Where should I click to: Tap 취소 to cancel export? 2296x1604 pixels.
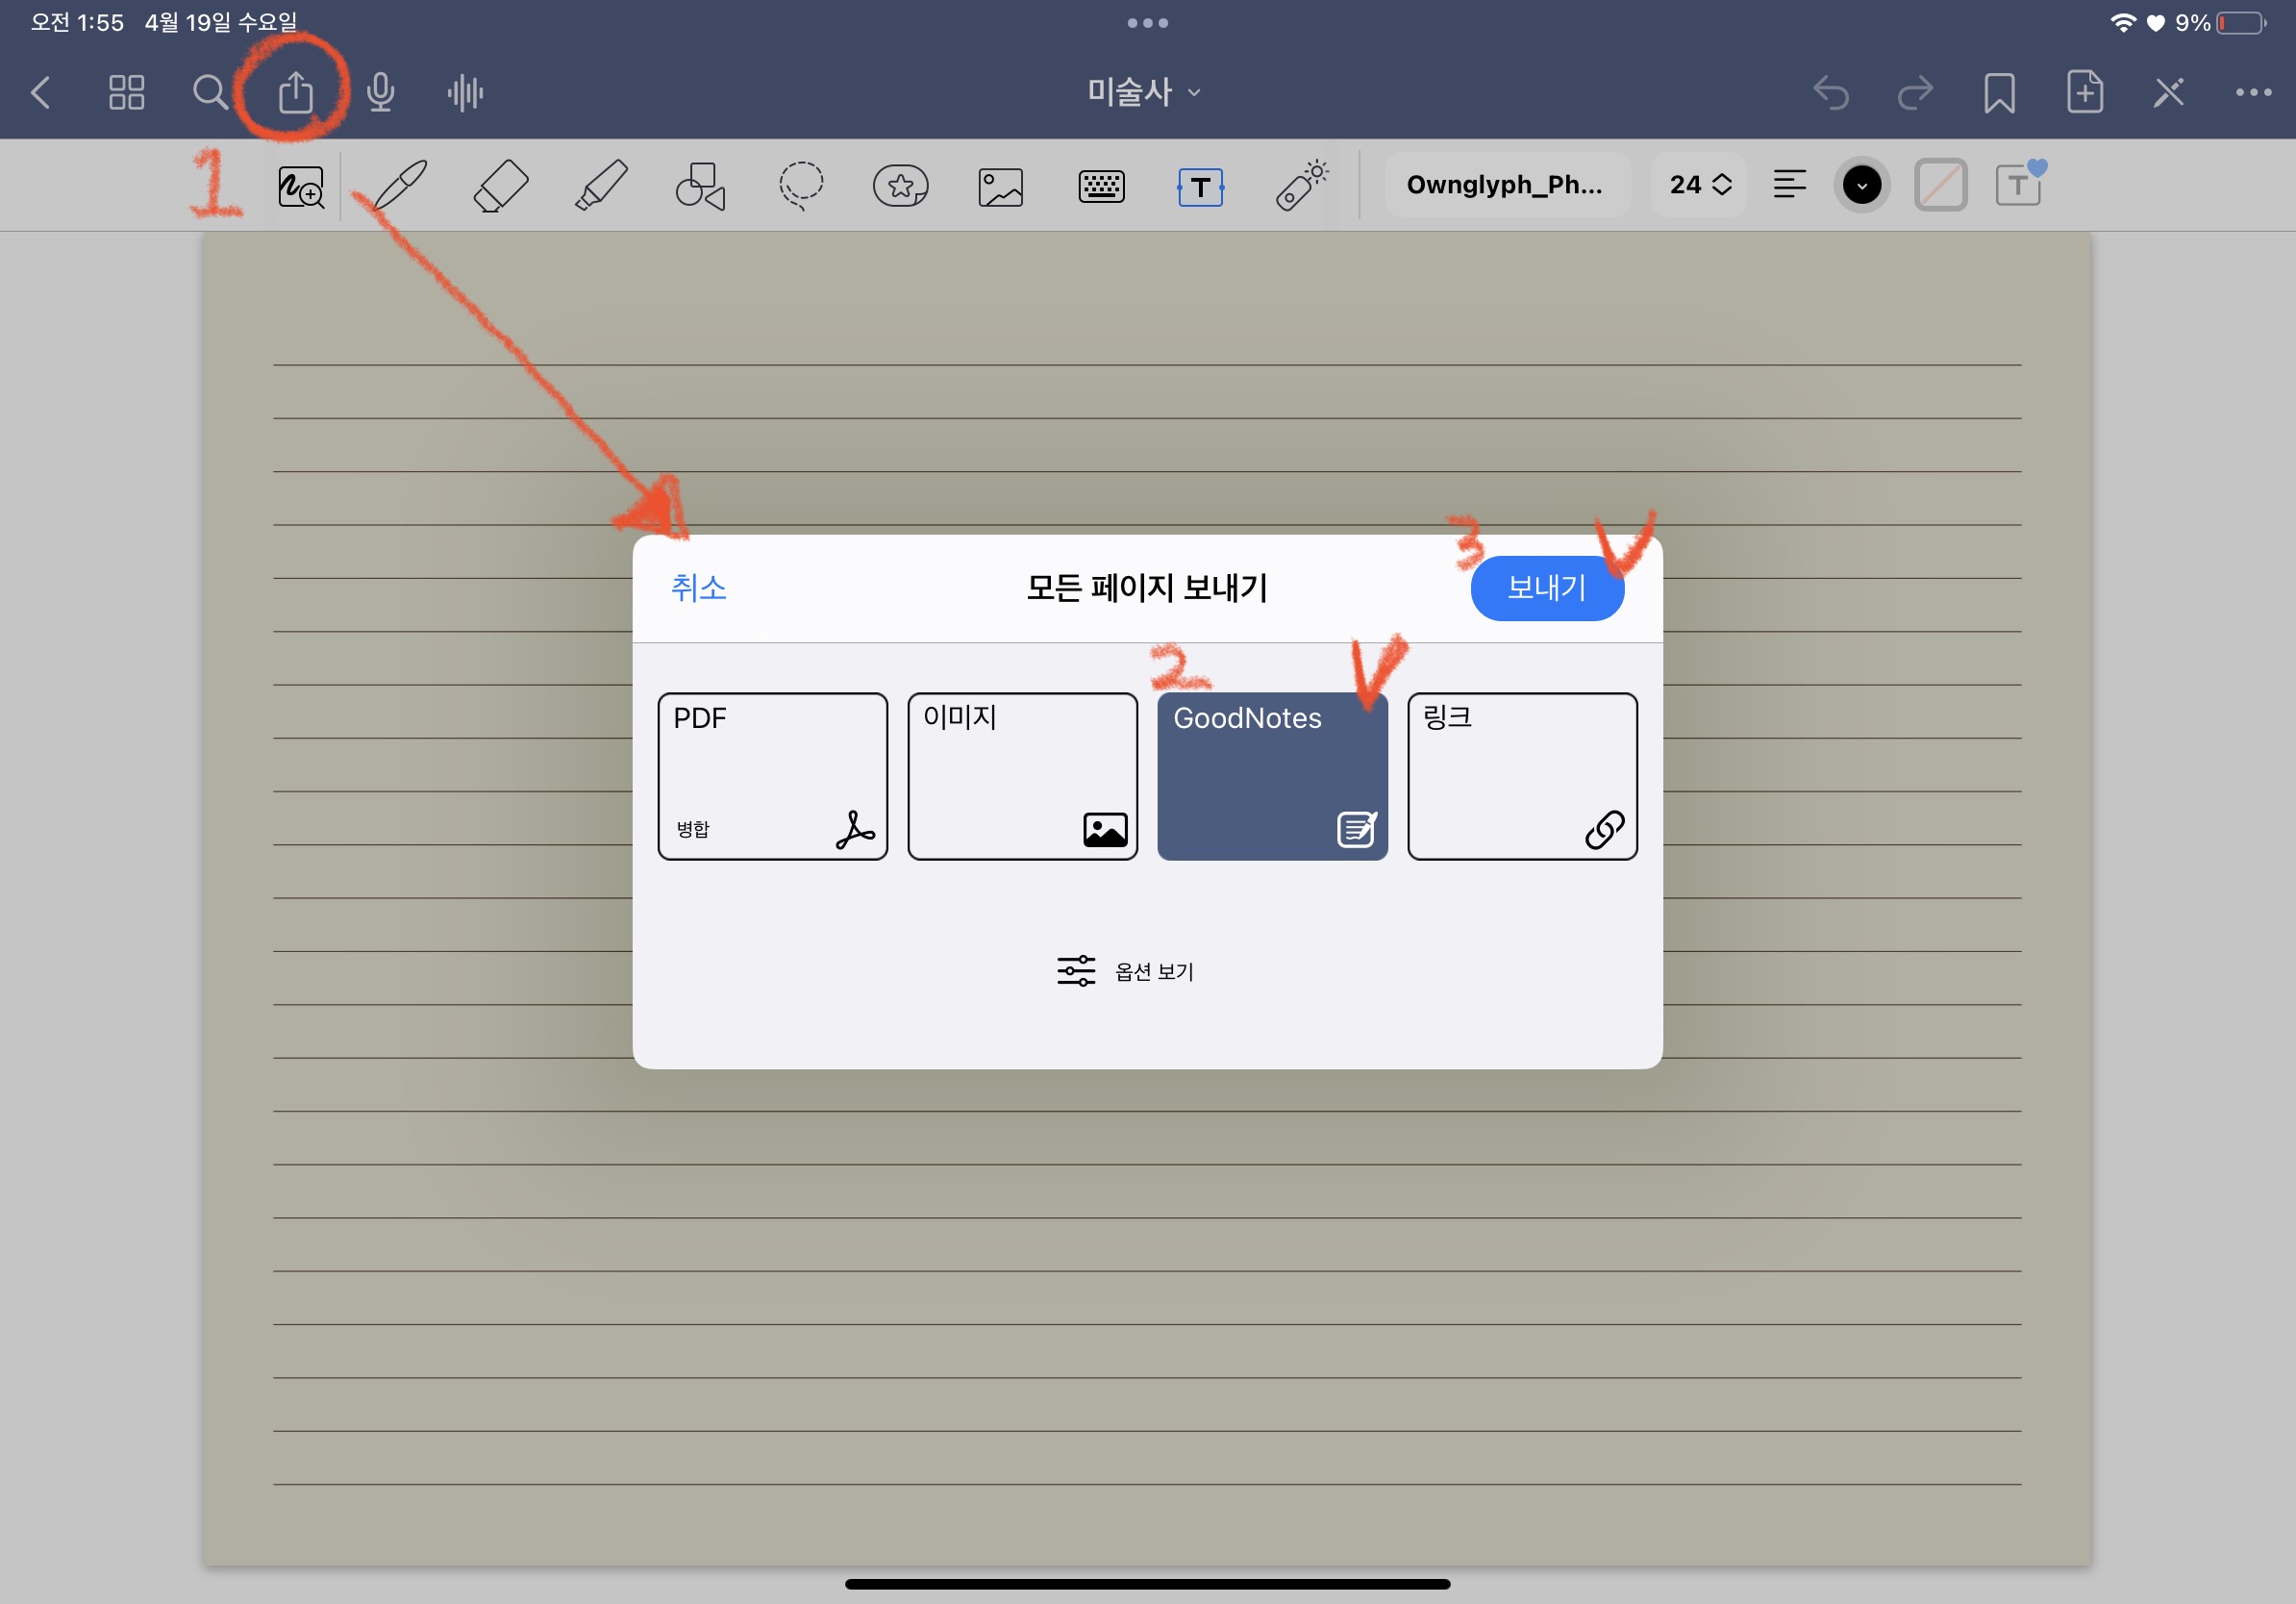(x=698, y=588)
